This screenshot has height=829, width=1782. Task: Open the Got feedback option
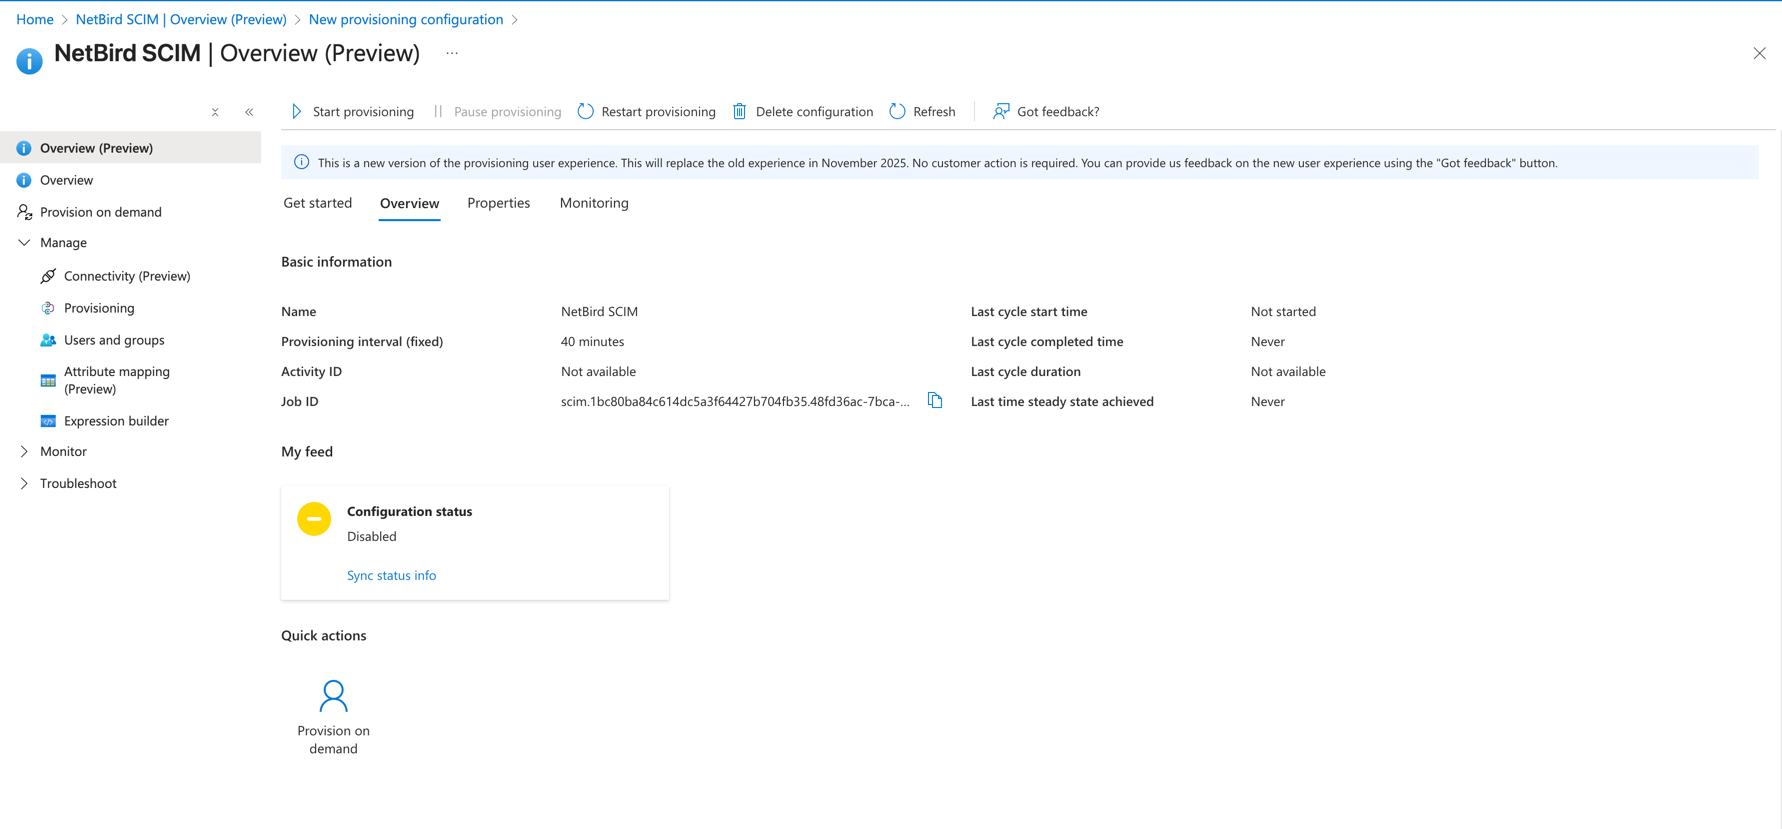[x=1046, y=112]
